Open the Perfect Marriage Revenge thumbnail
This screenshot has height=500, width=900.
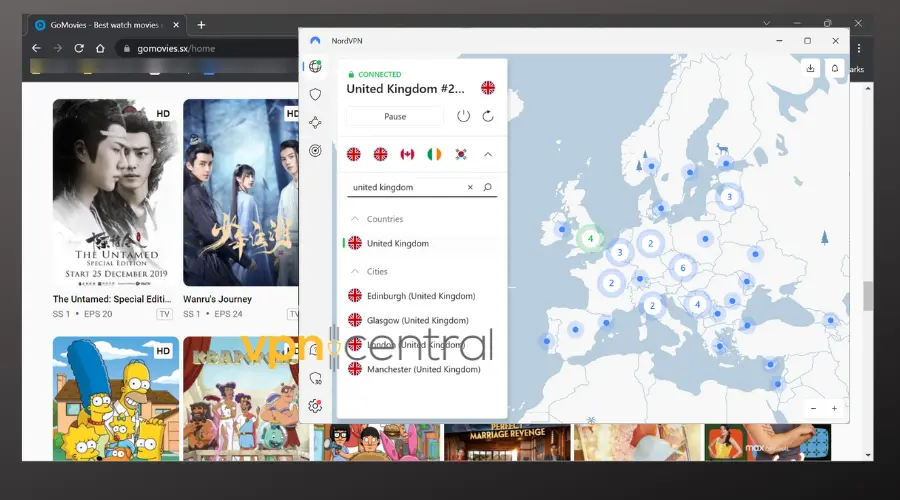[507, 442]
